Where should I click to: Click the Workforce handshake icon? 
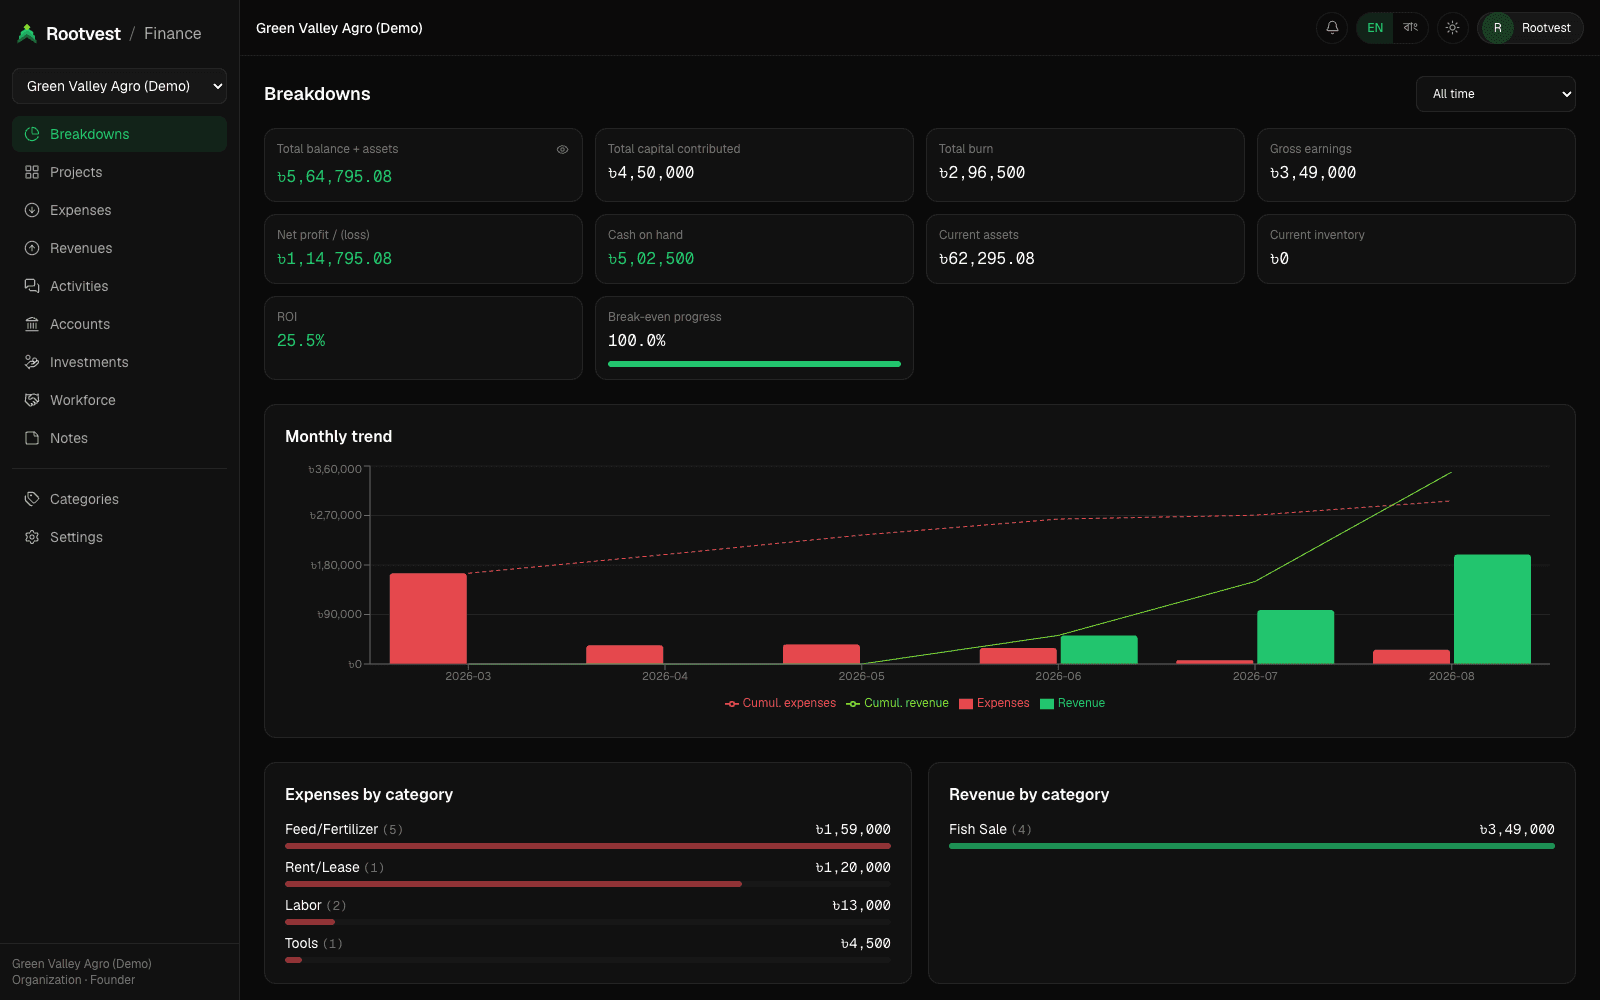pyautogui.click(x=32, y=400)
